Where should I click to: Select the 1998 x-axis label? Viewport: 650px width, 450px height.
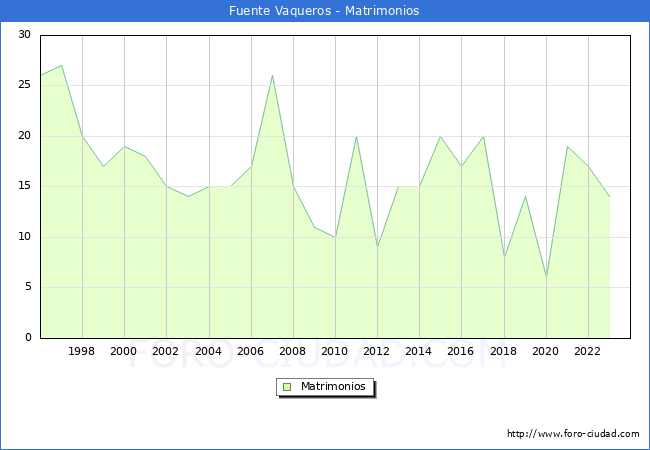(x=82, y=352)
